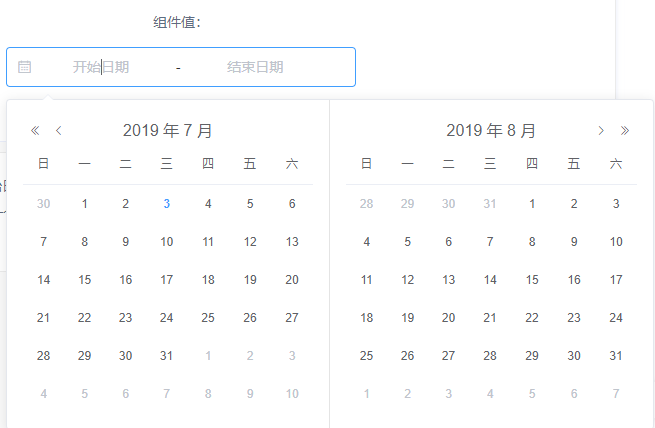
Task: Open the 2019 年 8 月 header
Action: (x=491, y=131)
